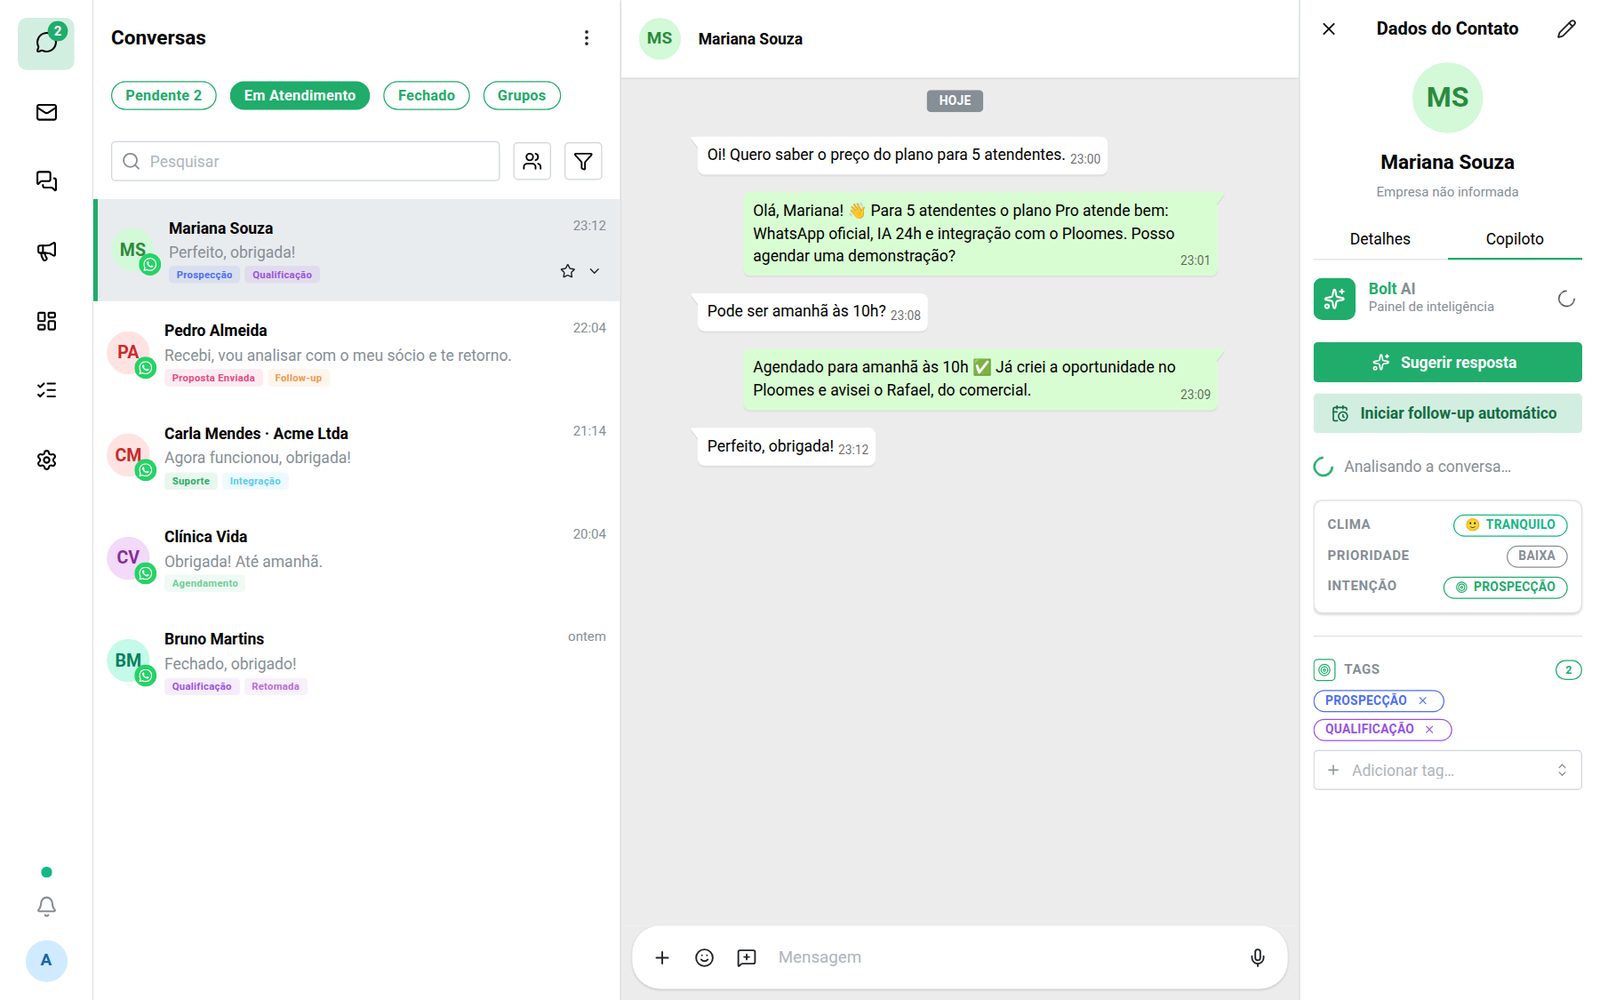Click the TAGS target icon
Viewport: 1600px width, 1000px height.
pos(1325,670)
